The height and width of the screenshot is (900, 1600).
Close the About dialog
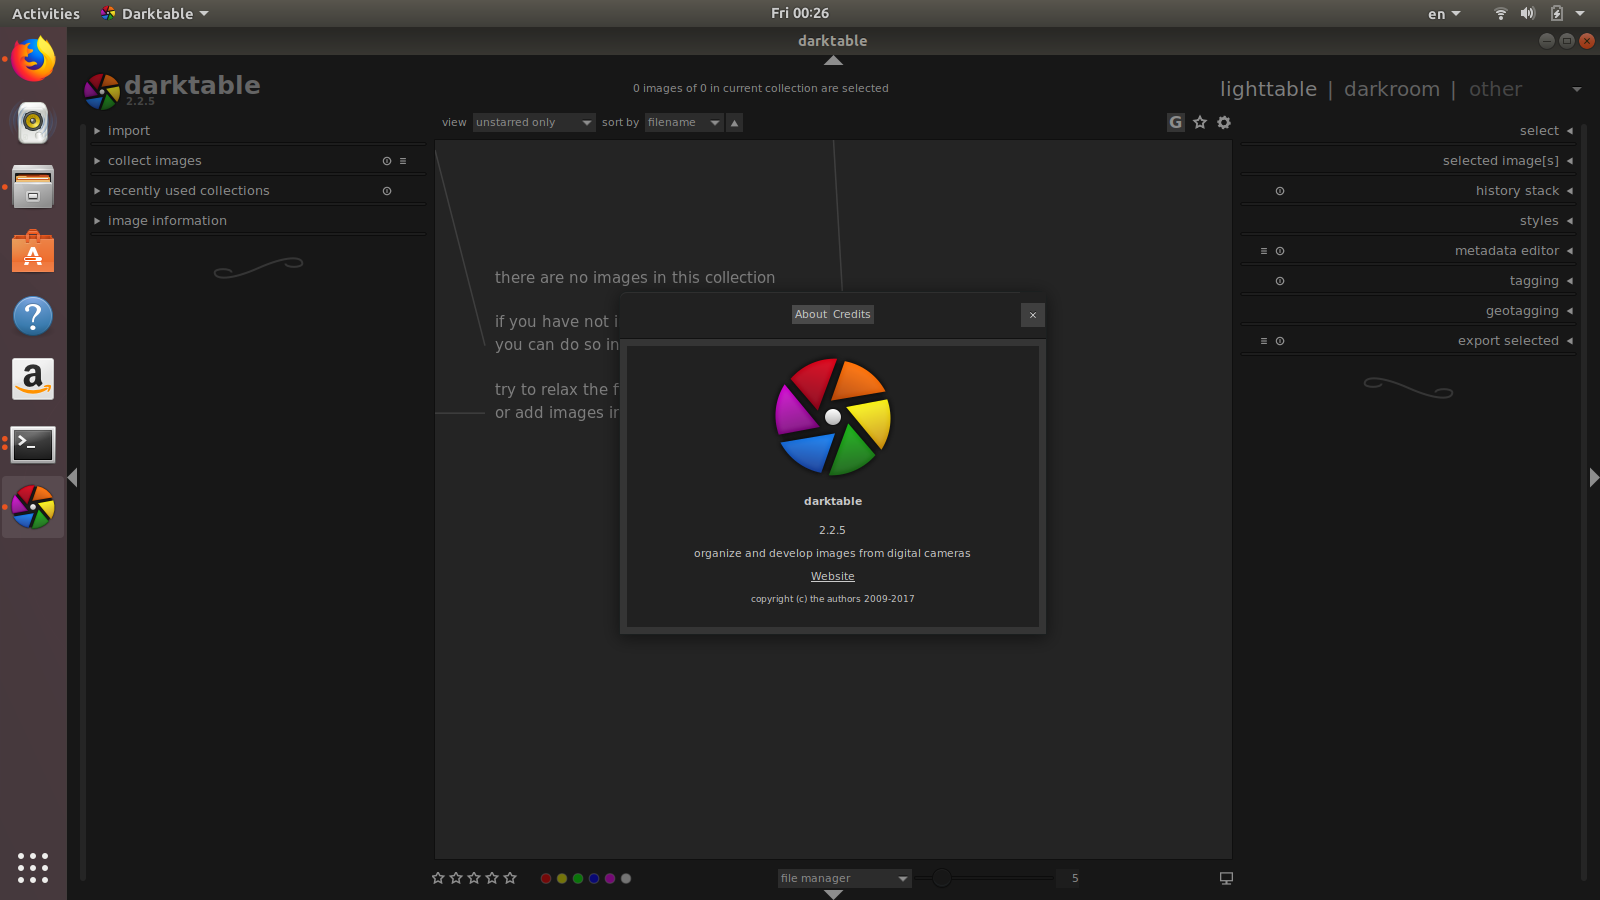coord(1033,315)
